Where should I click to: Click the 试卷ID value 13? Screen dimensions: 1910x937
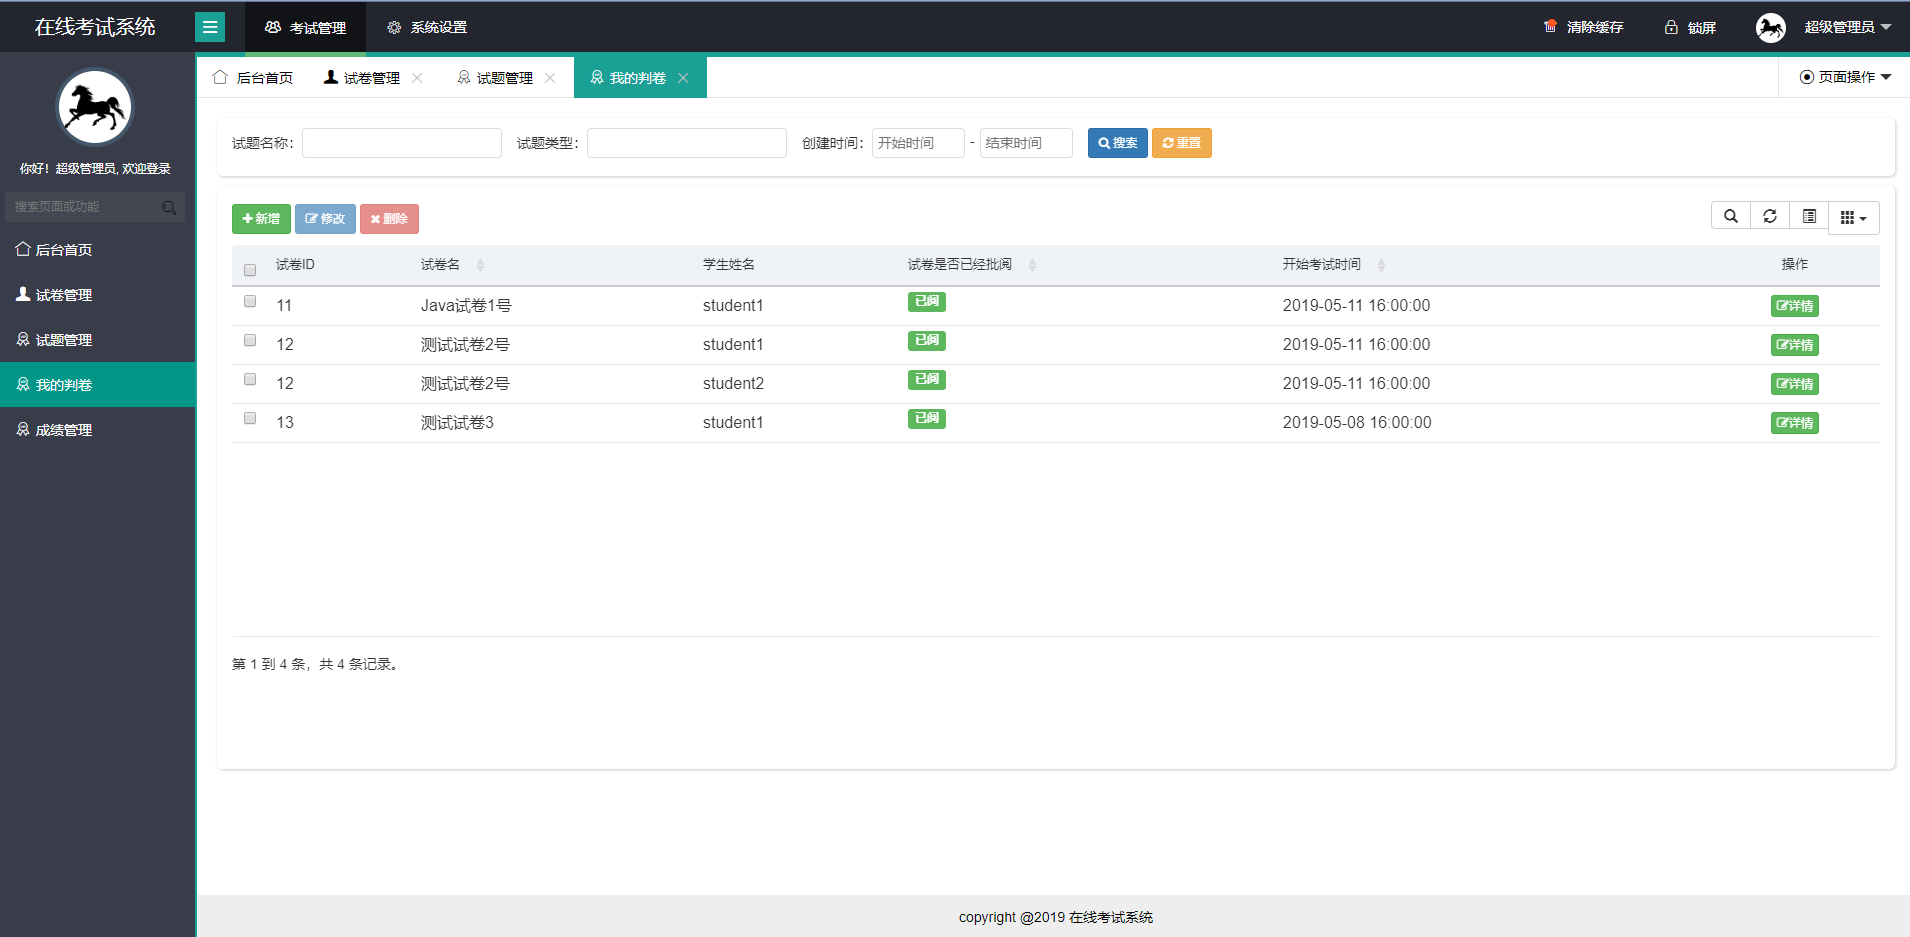pyautogui.click(x=285, y=422)
